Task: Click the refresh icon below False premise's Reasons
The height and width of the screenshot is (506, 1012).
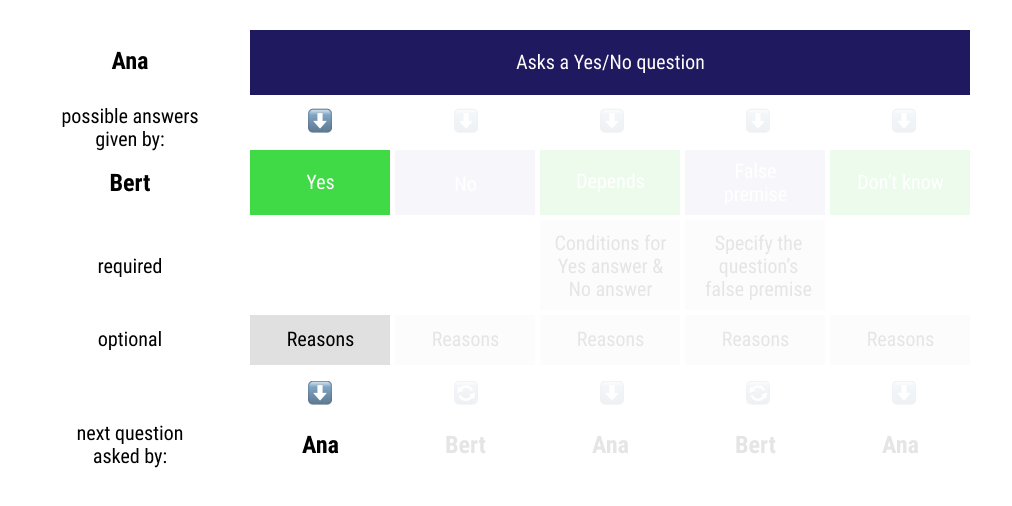Action: (757, 393)
